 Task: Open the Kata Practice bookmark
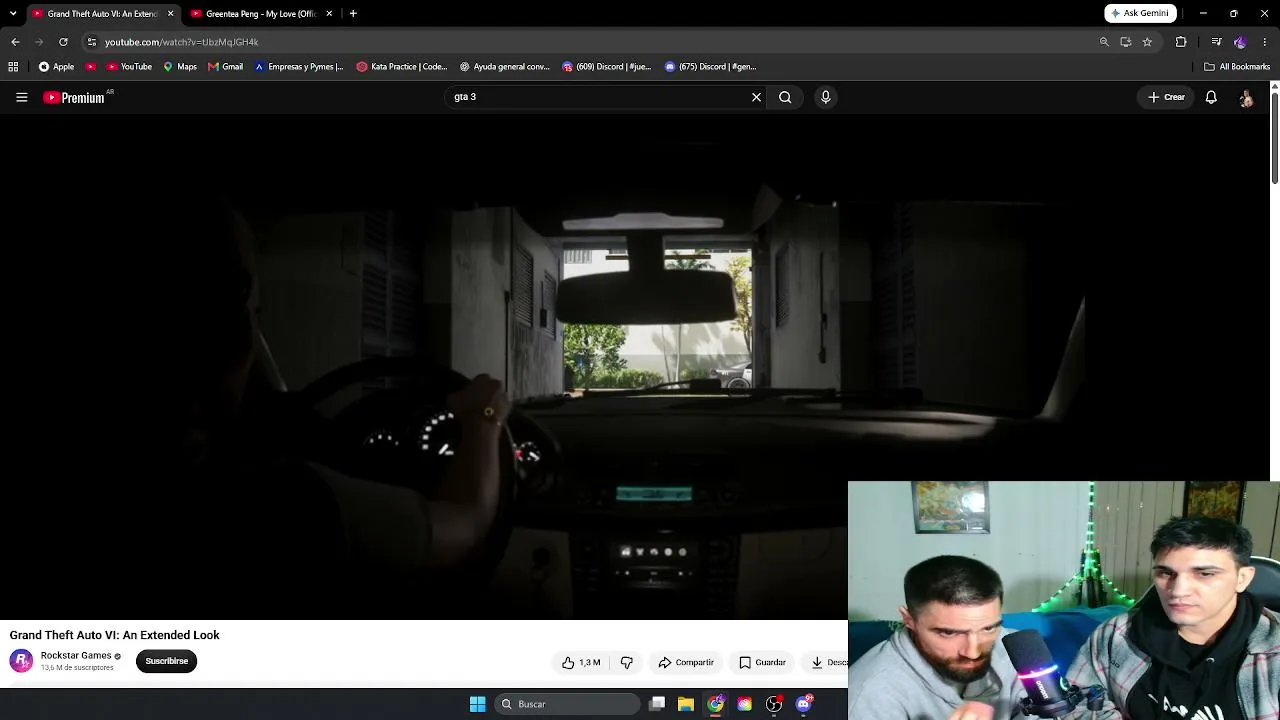coord(402,67)
